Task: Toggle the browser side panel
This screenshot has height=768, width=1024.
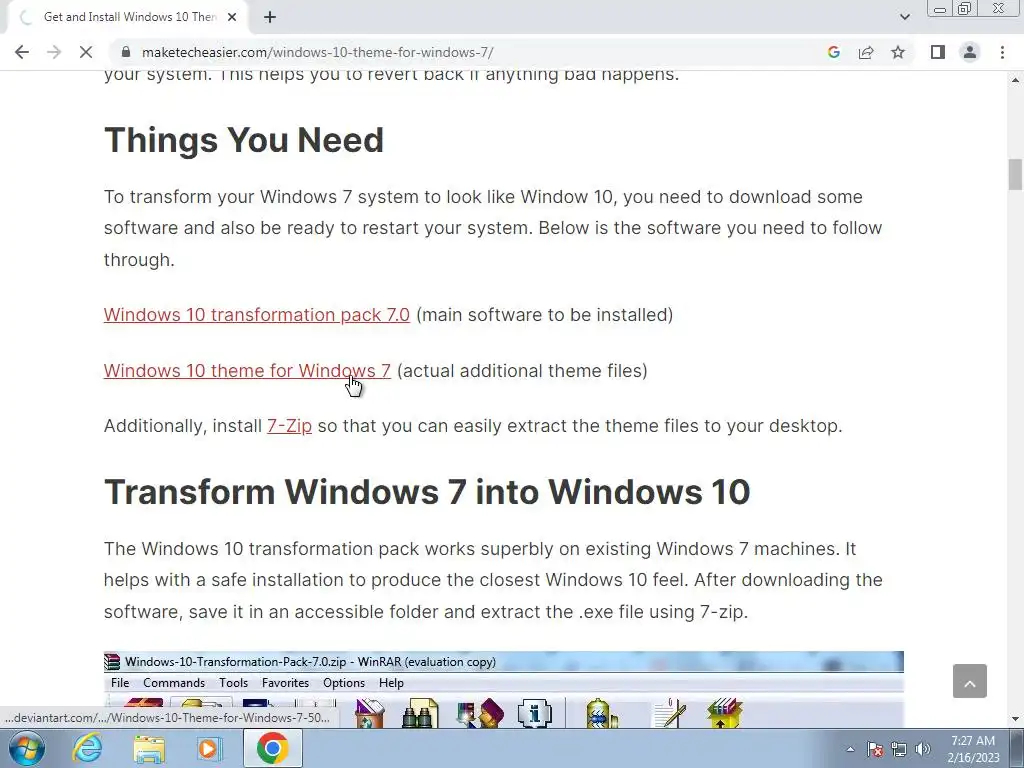Action: (938, 52)
